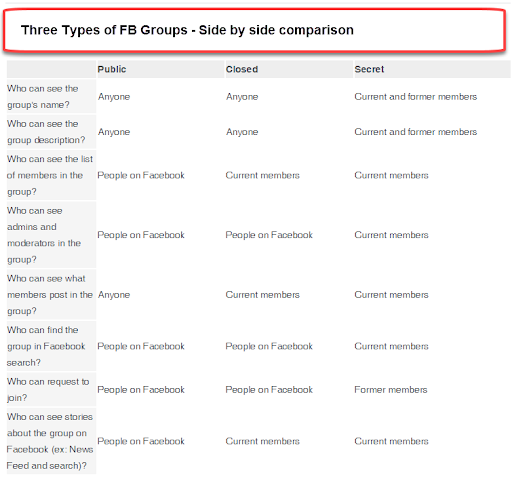Select the Closed column header
The width and height of the screenshot is (512, 481).
[x=242, y=69]
